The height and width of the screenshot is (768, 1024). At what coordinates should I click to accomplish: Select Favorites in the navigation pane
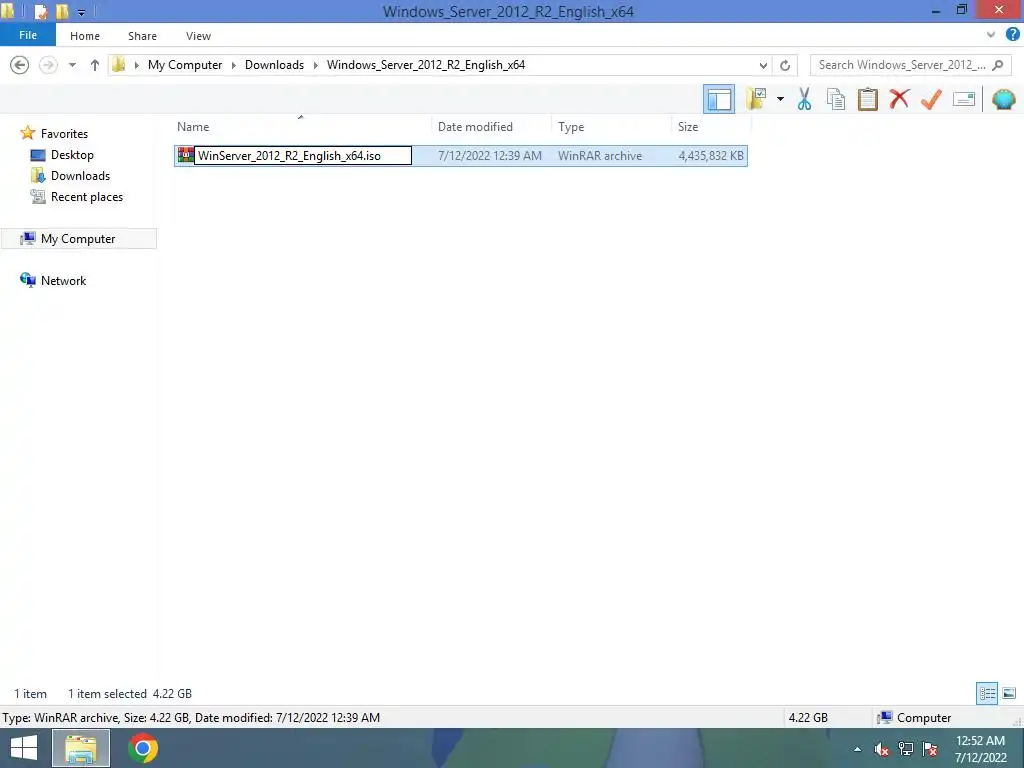64,133
